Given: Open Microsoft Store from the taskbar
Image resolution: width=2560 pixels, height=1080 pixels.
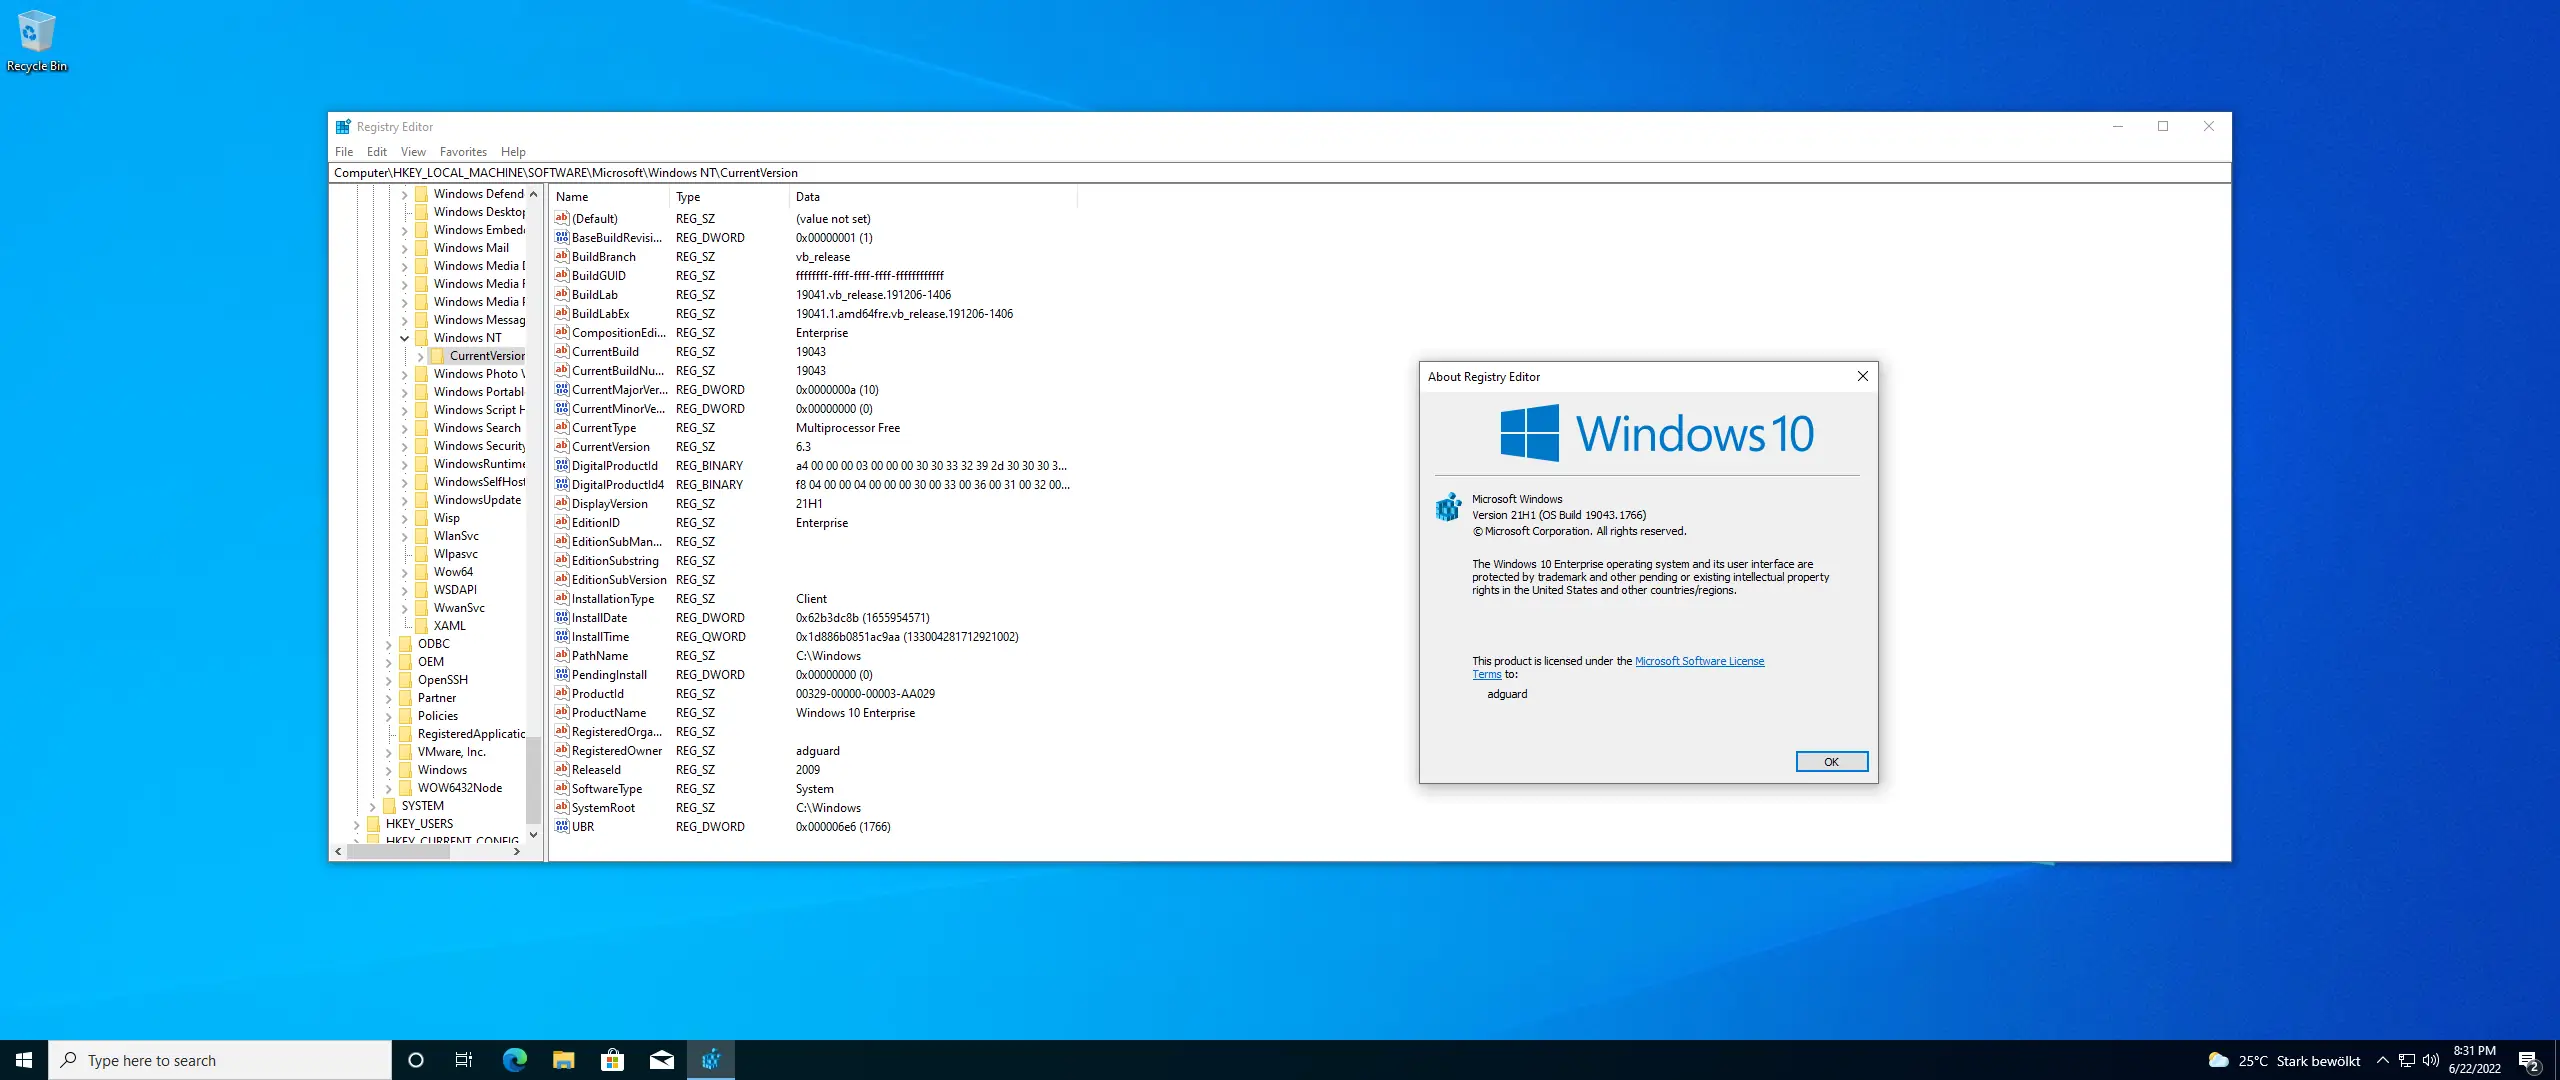Looking at the screenshot, I should (x=612, y=1060).
